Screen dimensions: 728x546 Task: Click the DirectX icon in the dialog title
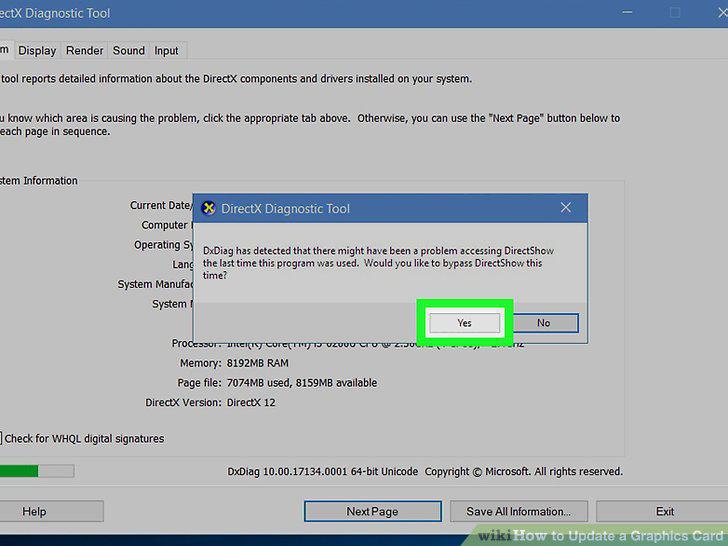click(209, 208)
